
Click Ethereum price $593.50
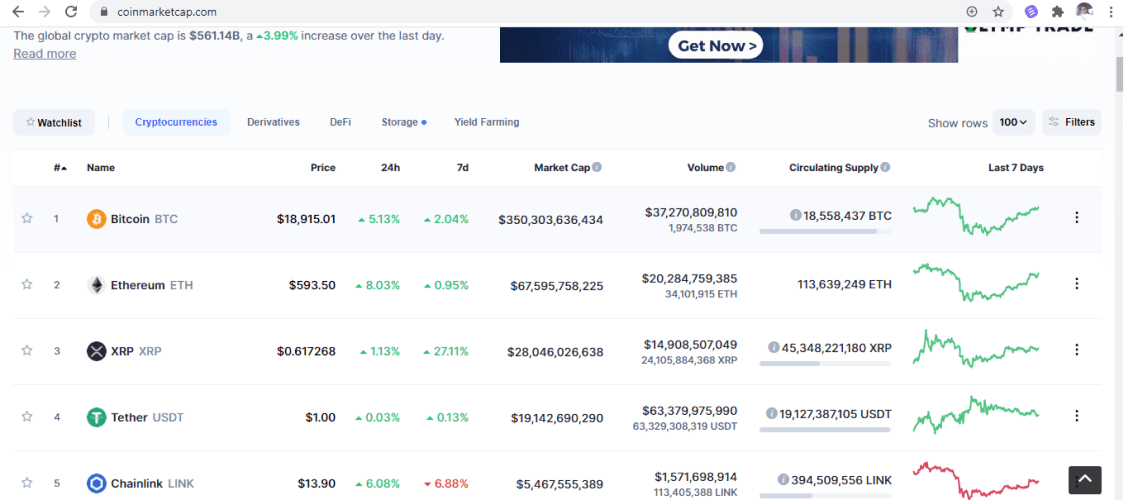pos(312,285)
